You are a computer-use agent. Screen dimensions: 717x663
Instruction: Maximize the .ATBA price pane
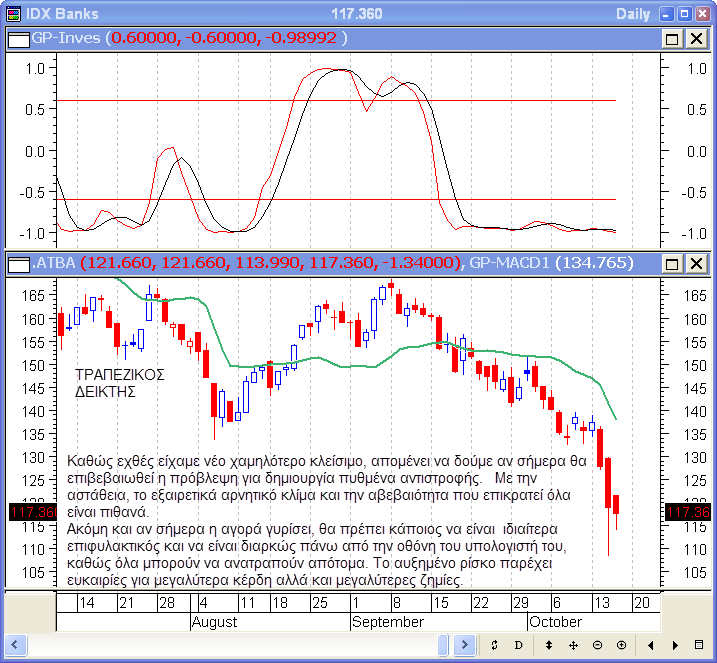click(x=672, y=263)
